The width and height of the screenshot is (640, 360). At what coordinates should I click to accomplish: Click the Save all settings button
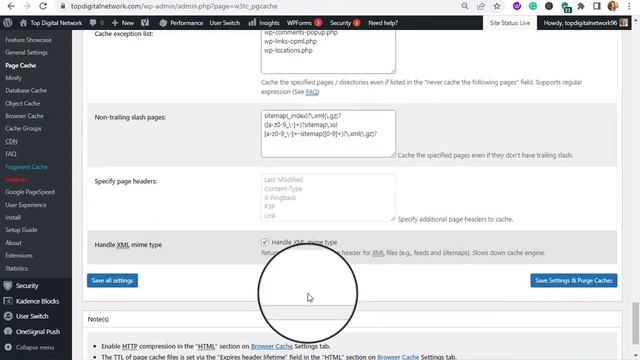(112, 280)
